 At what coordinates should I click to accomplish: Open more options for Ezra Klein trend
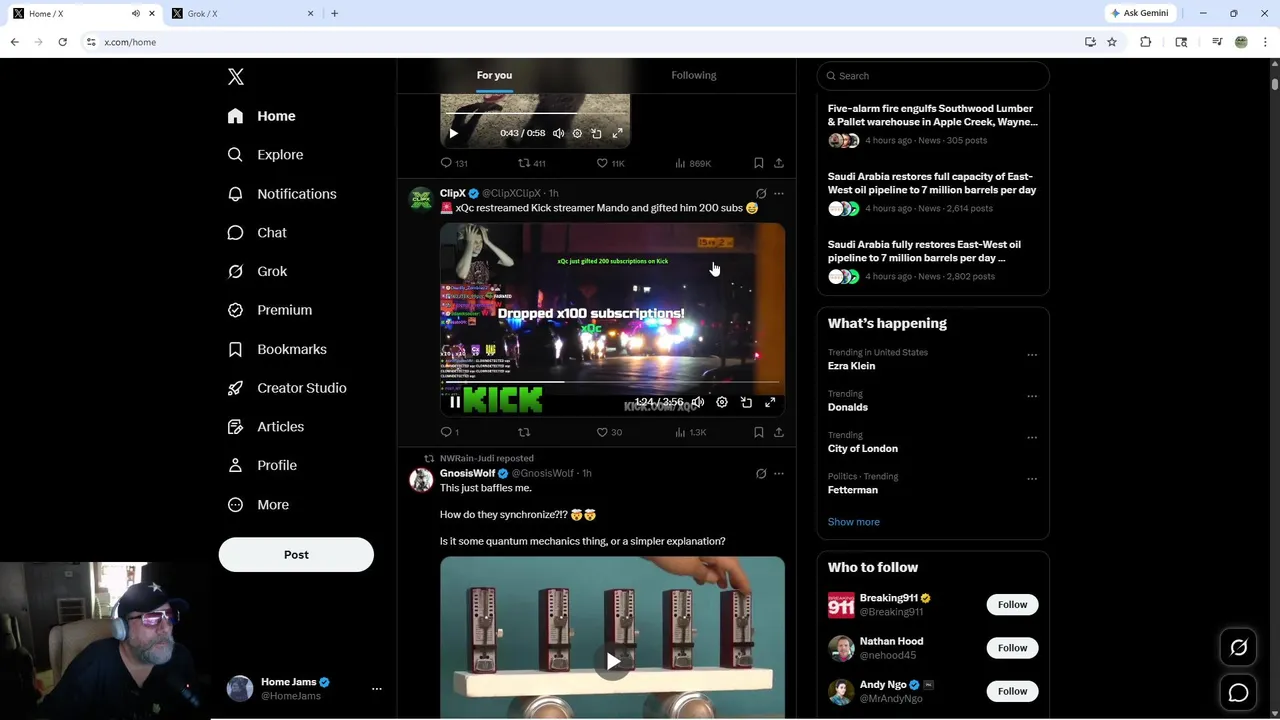point(1032,355)
